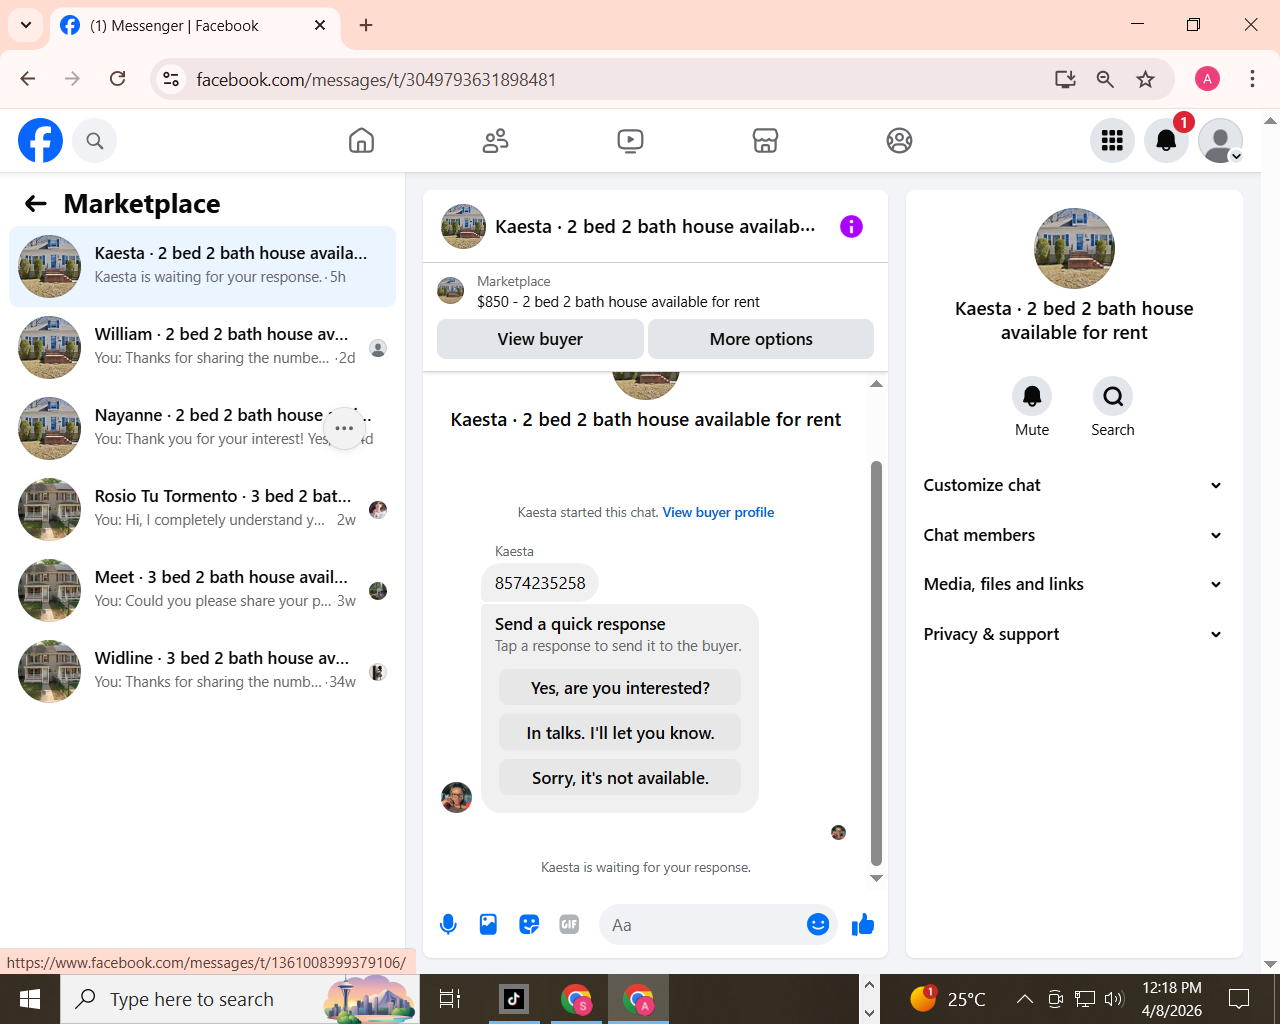1280x1024 pixels.
Task: Click the Chrome zoom magnifier icon
Action: (1105, 79)
